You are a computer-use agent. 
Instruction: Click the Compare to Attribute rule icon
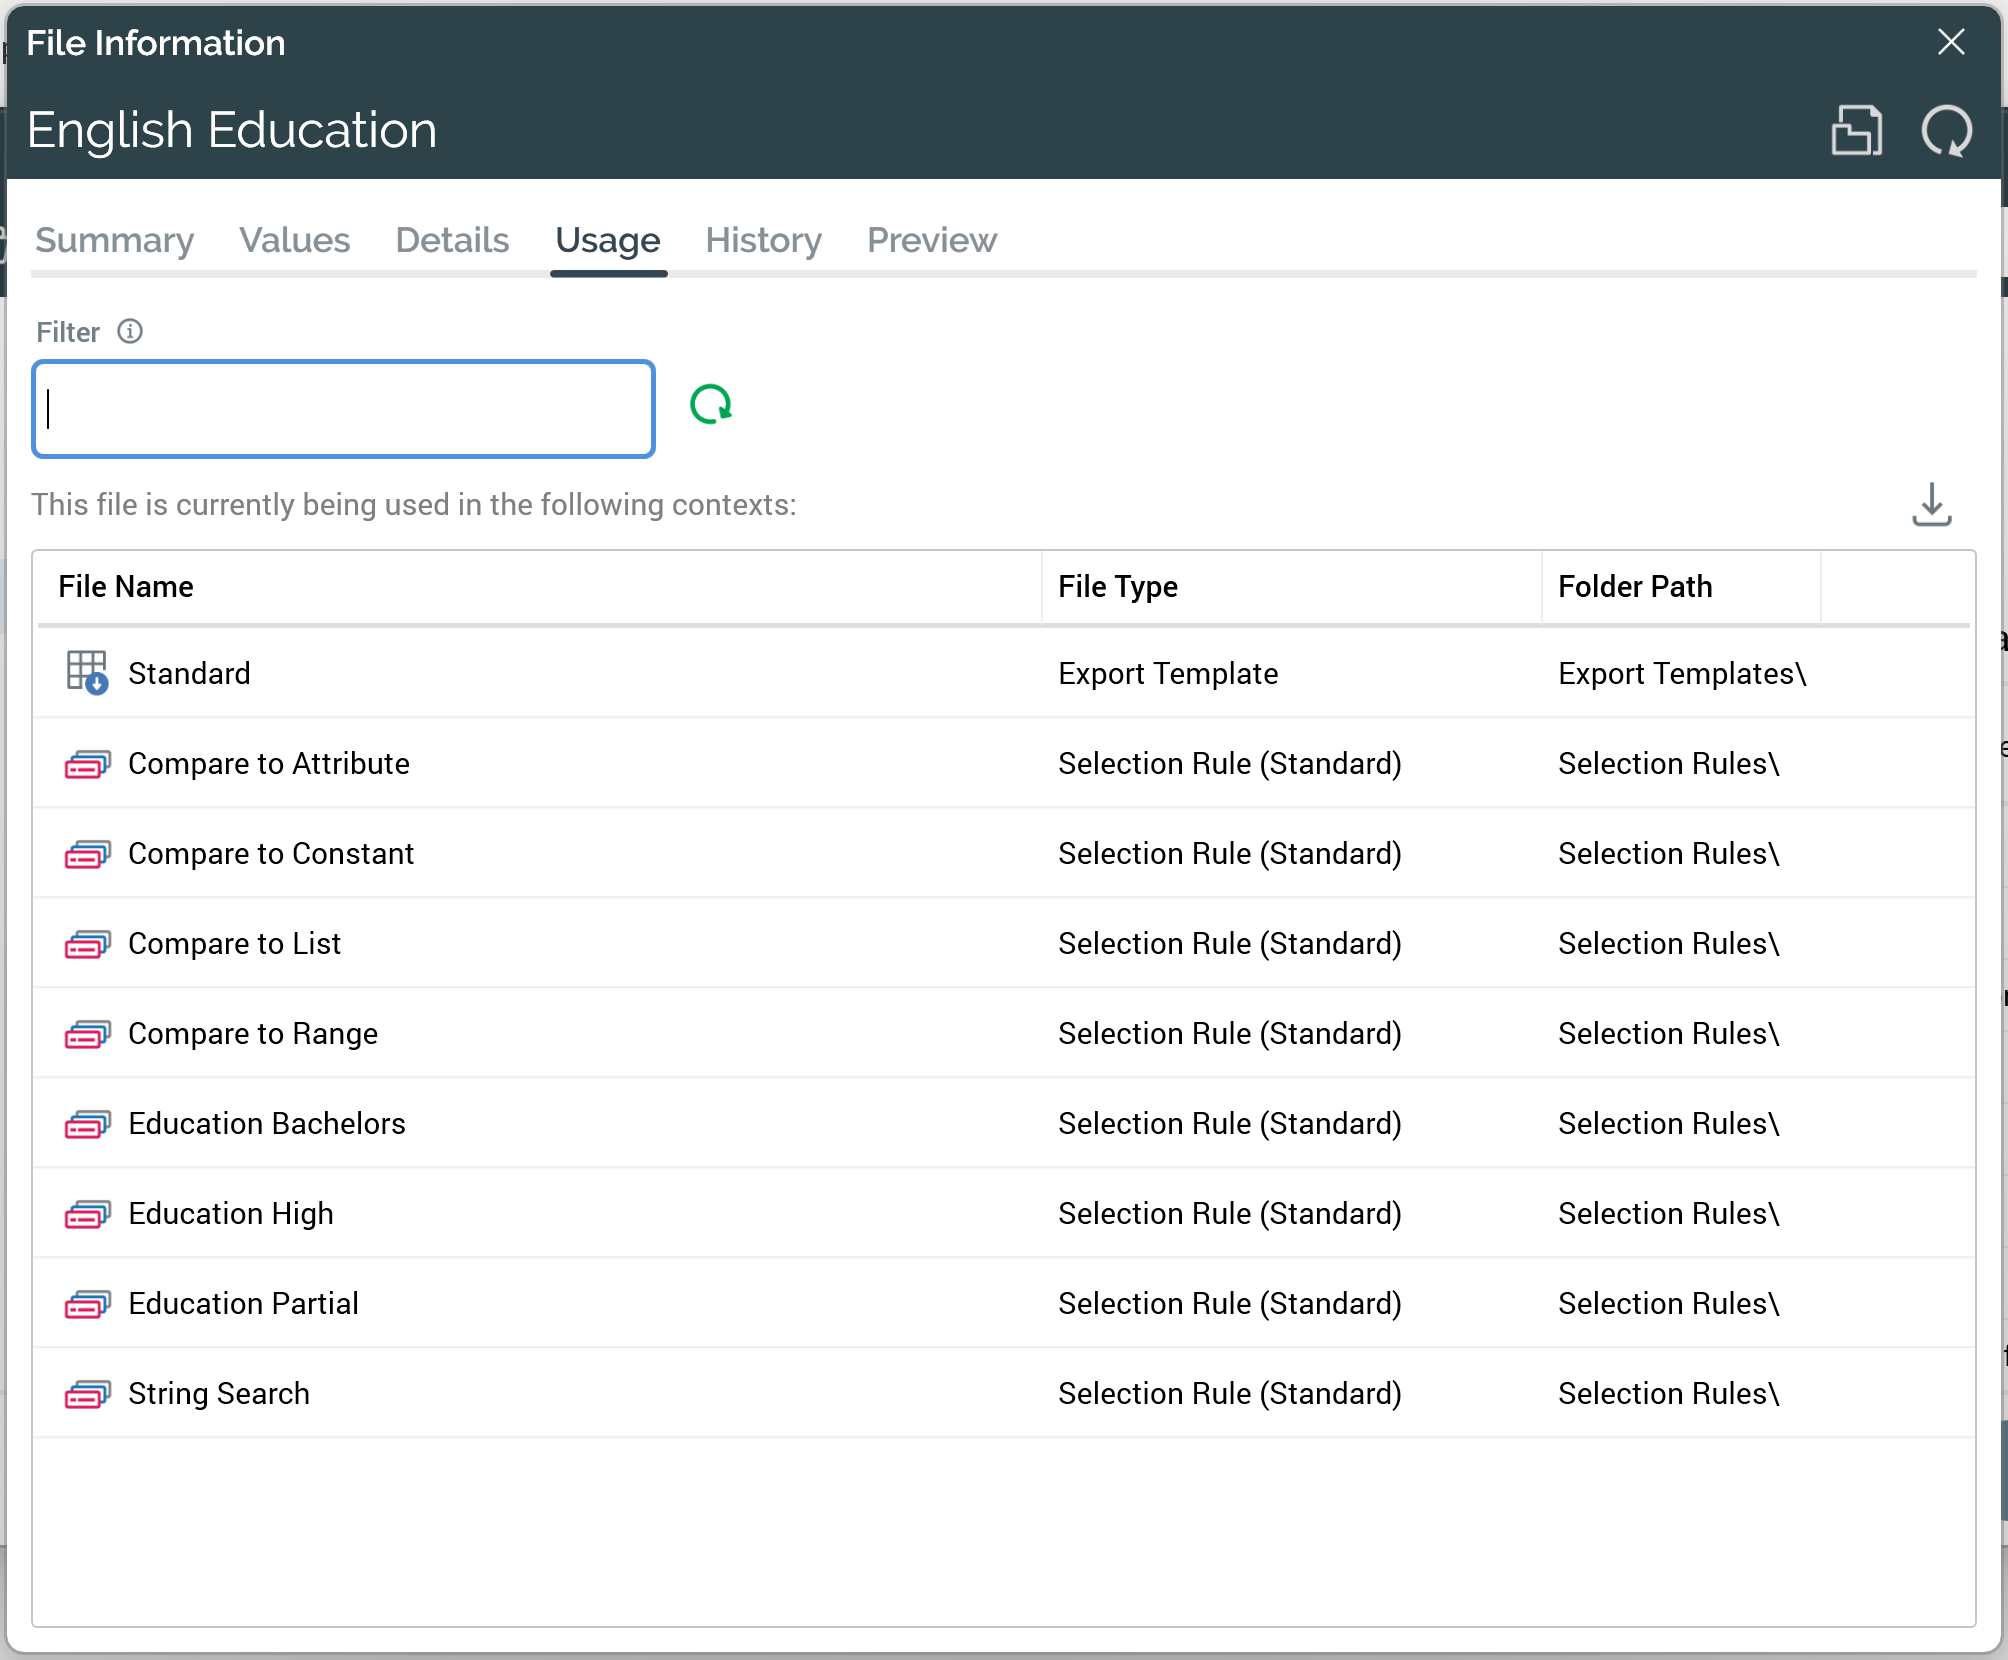click(x=87, y=765)
